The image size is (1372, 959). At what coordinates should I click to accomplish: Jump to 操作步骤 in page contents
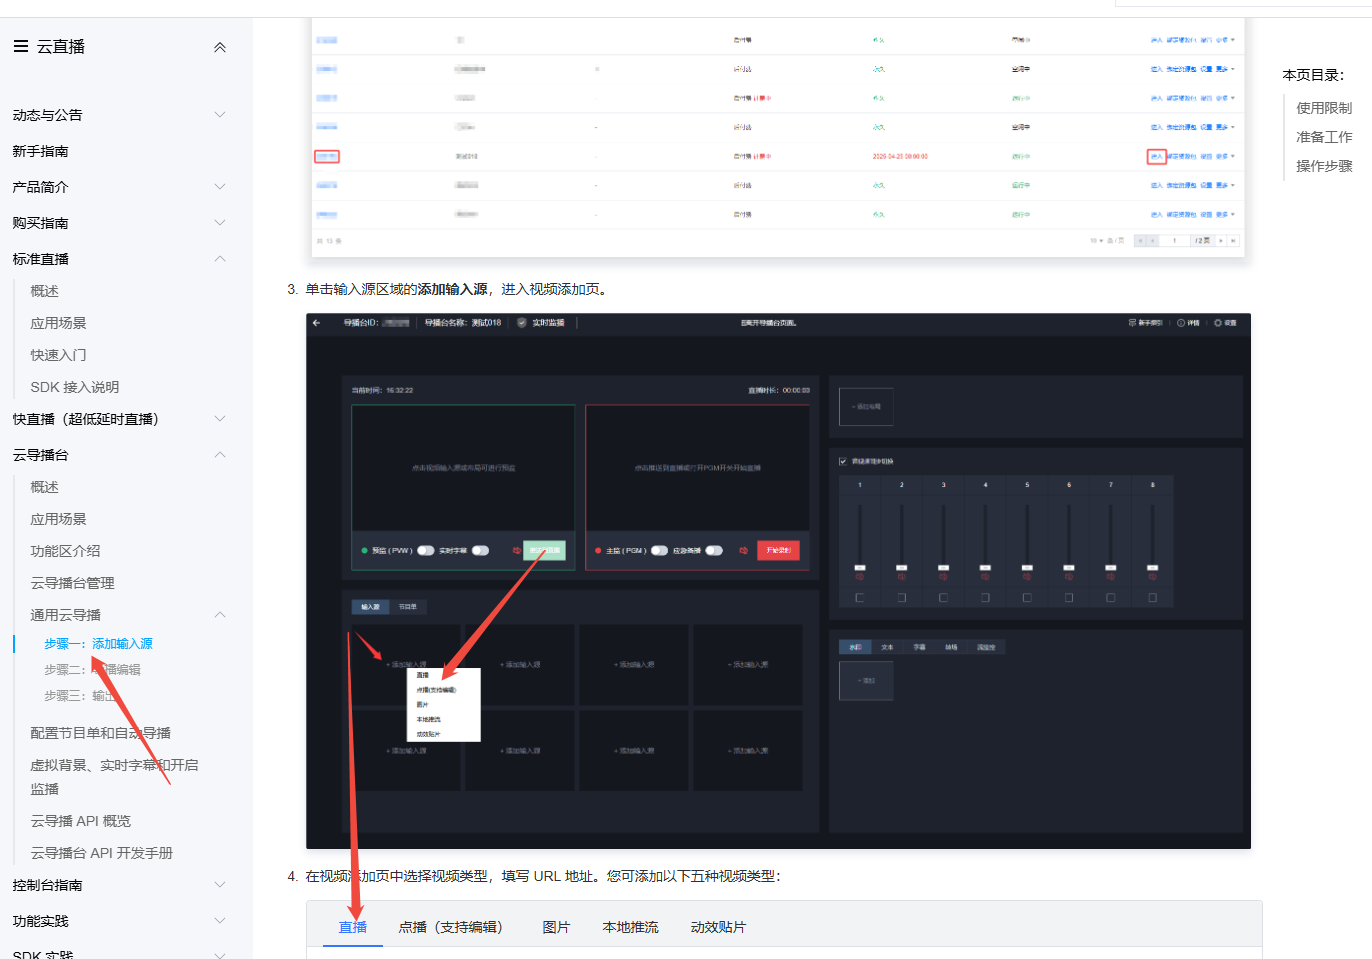click(1324, 166)
